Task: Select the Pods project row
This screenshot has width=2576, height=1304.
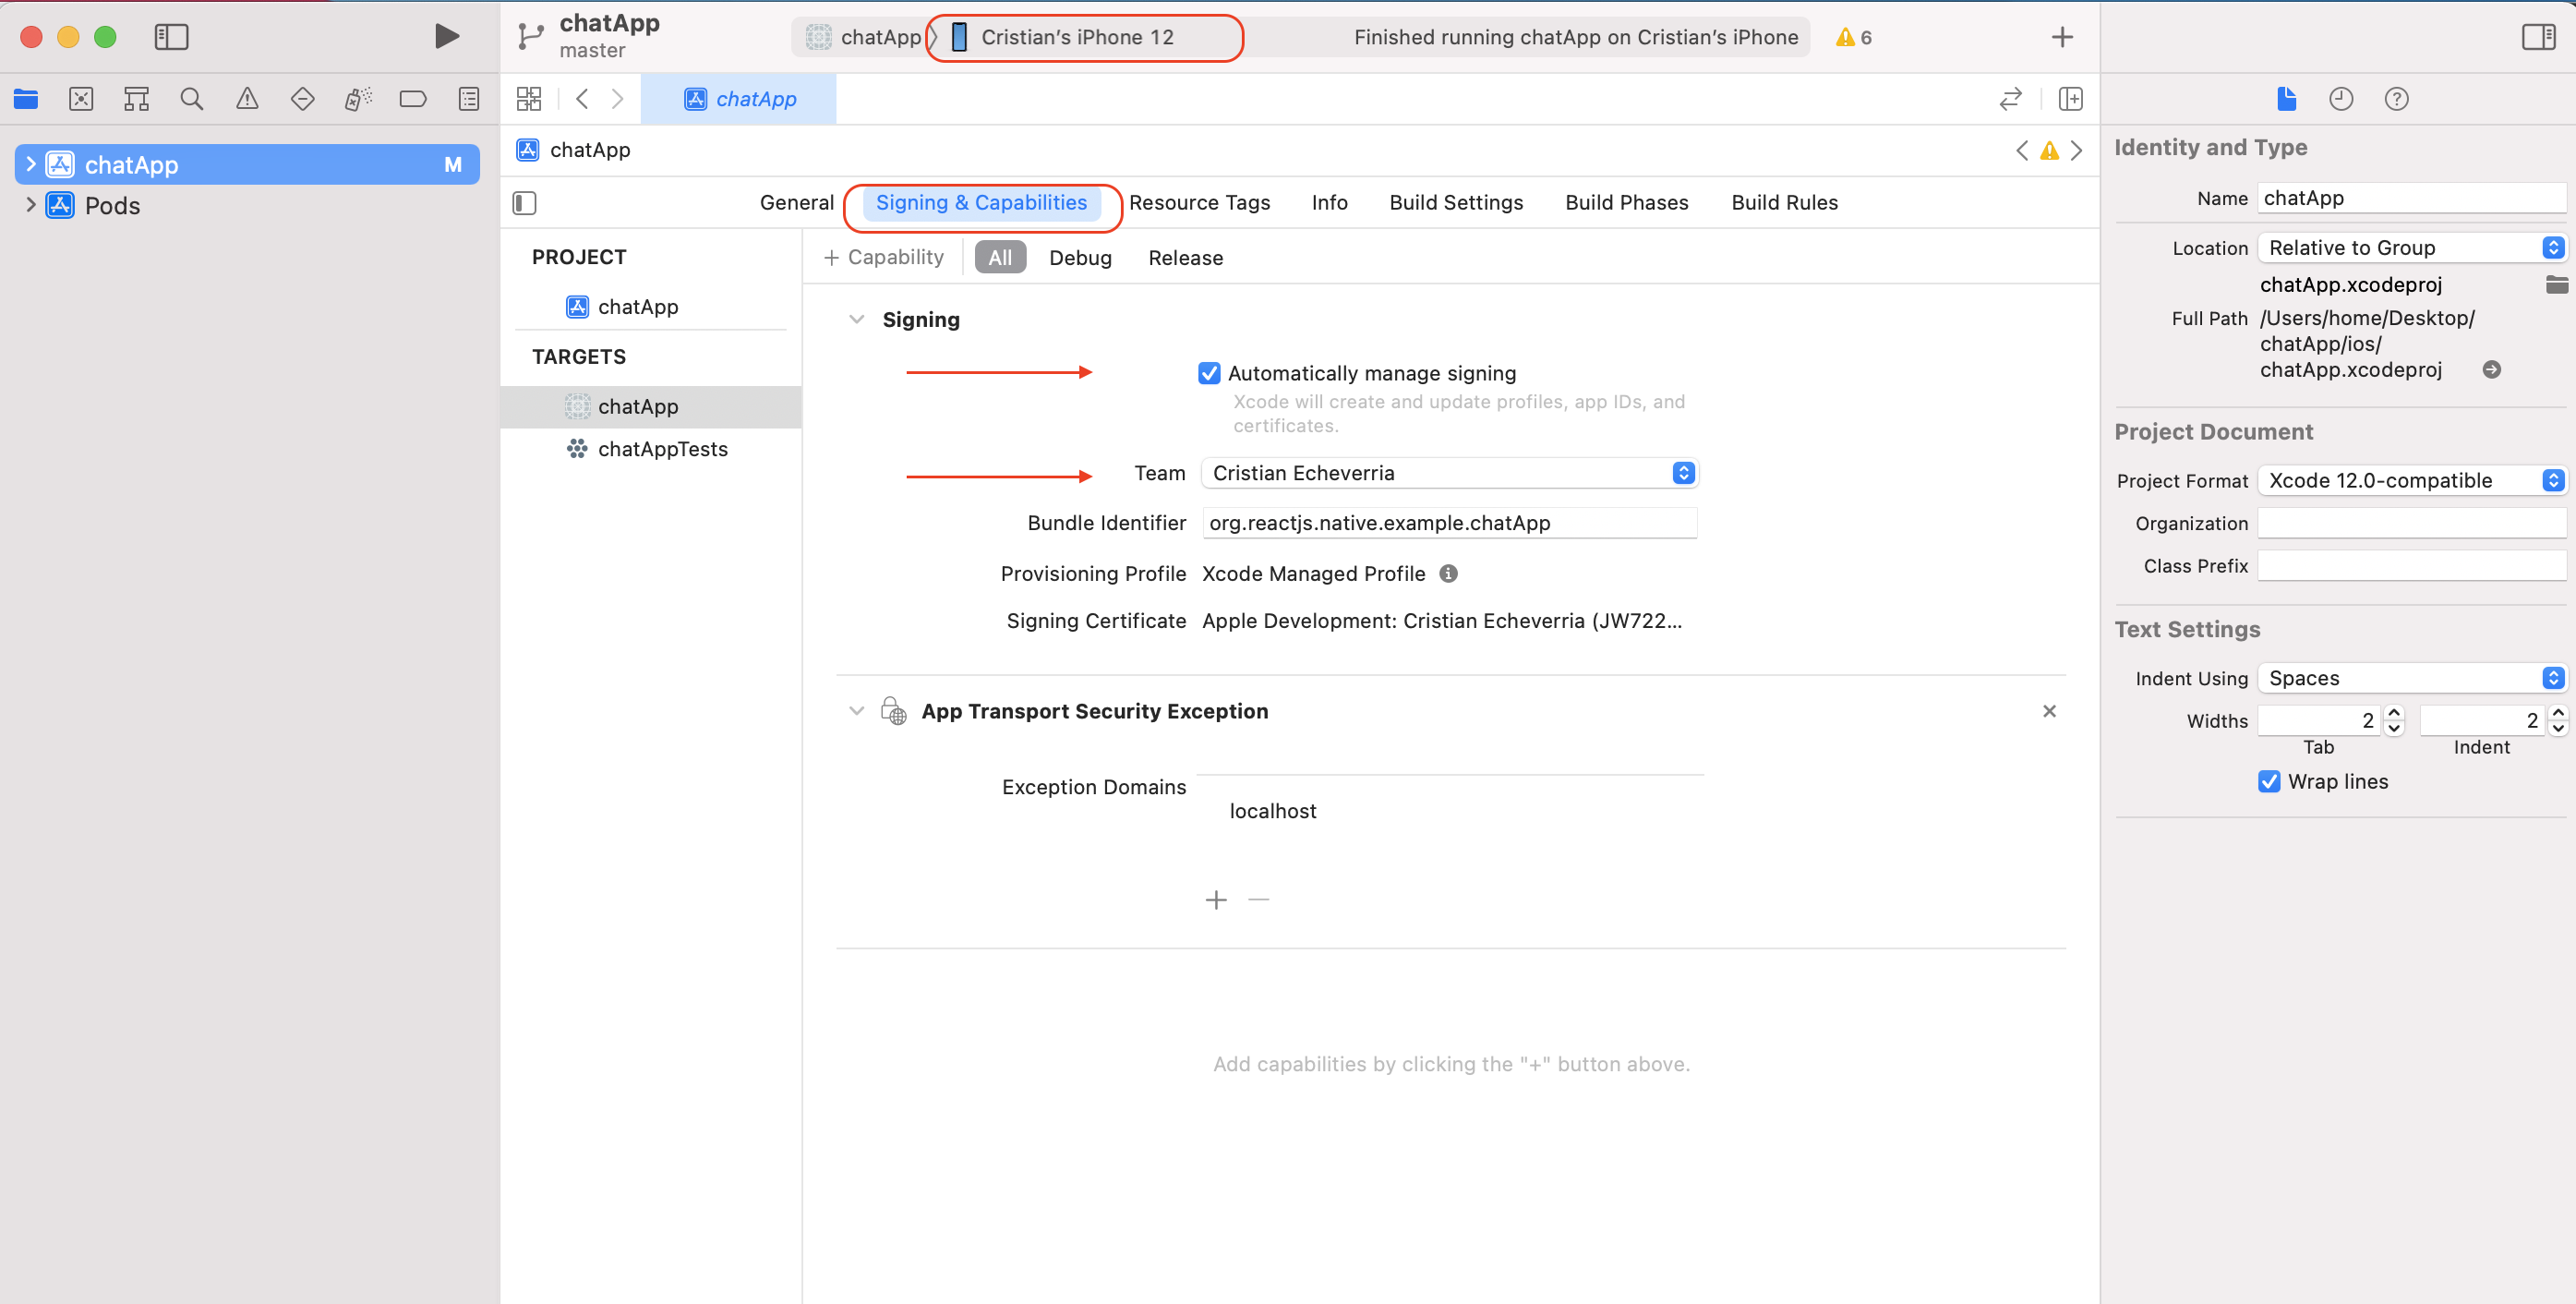Action: (247, 205)
